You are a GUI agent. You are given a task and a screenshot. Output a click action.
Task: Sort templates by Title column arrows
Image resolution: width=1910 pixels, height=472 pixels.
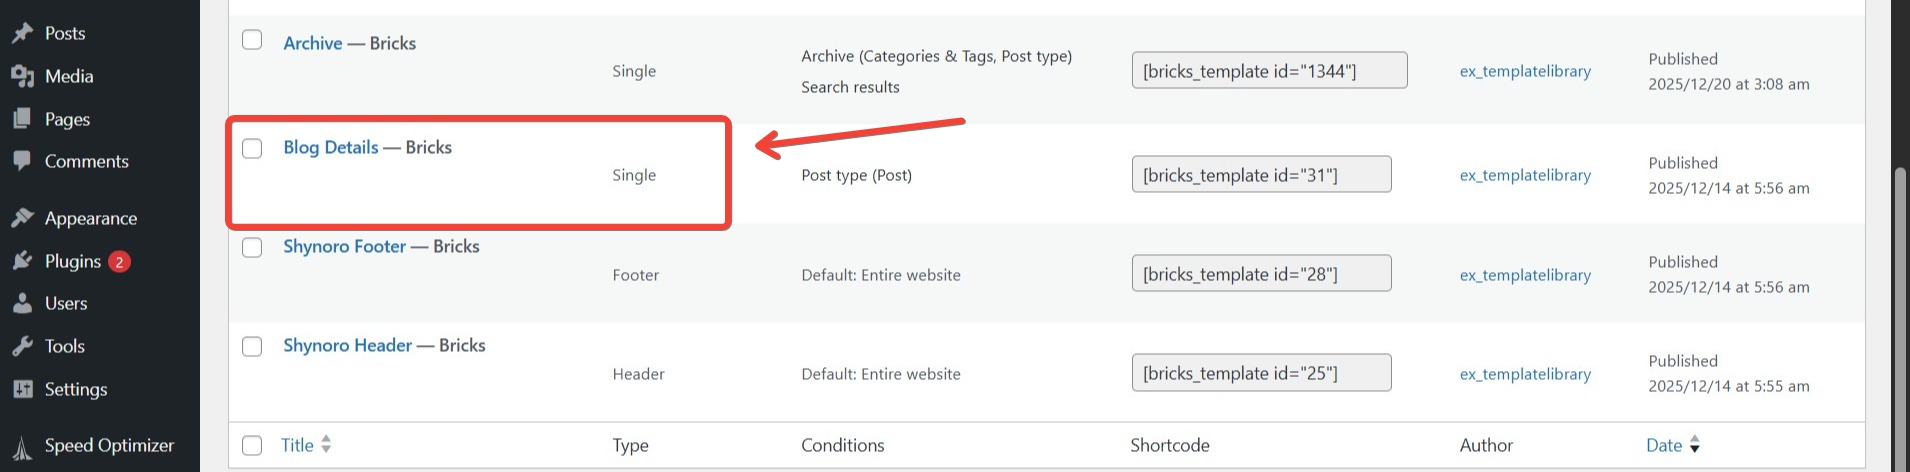click(326, 445)
